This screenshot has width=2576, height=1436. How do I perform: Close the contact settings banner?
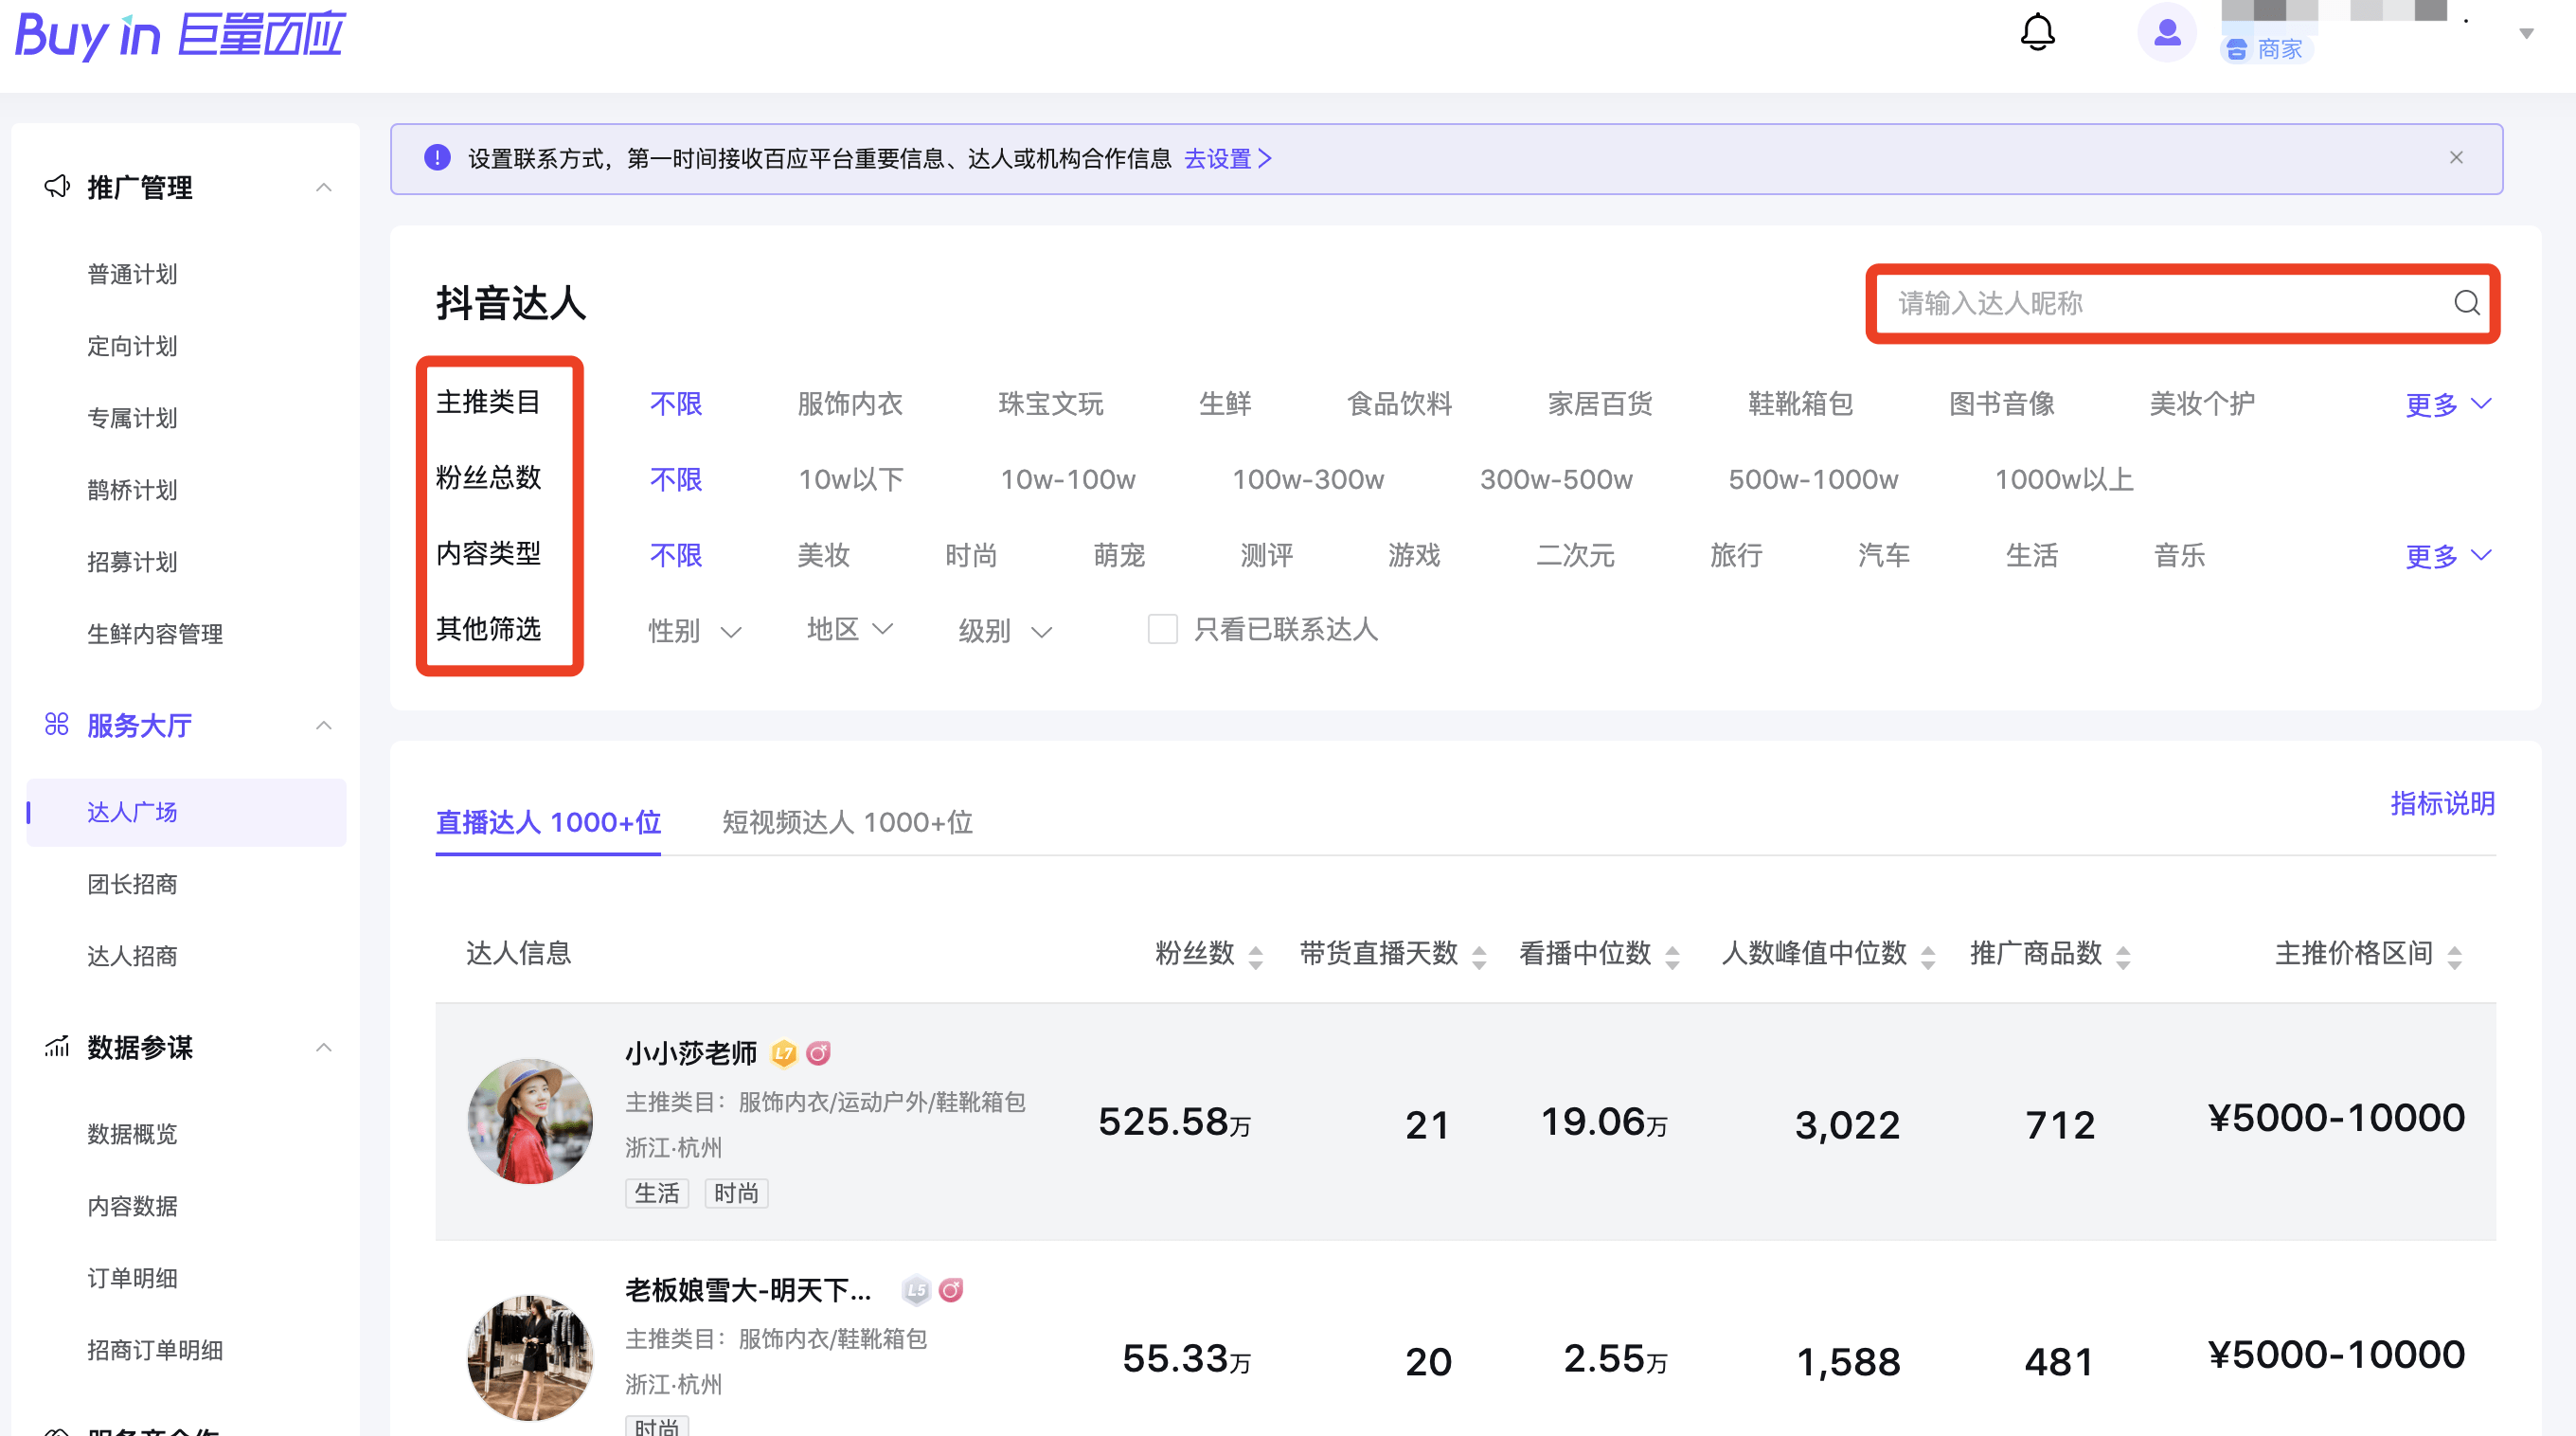pyautogui.click(x=2456, y=158)
